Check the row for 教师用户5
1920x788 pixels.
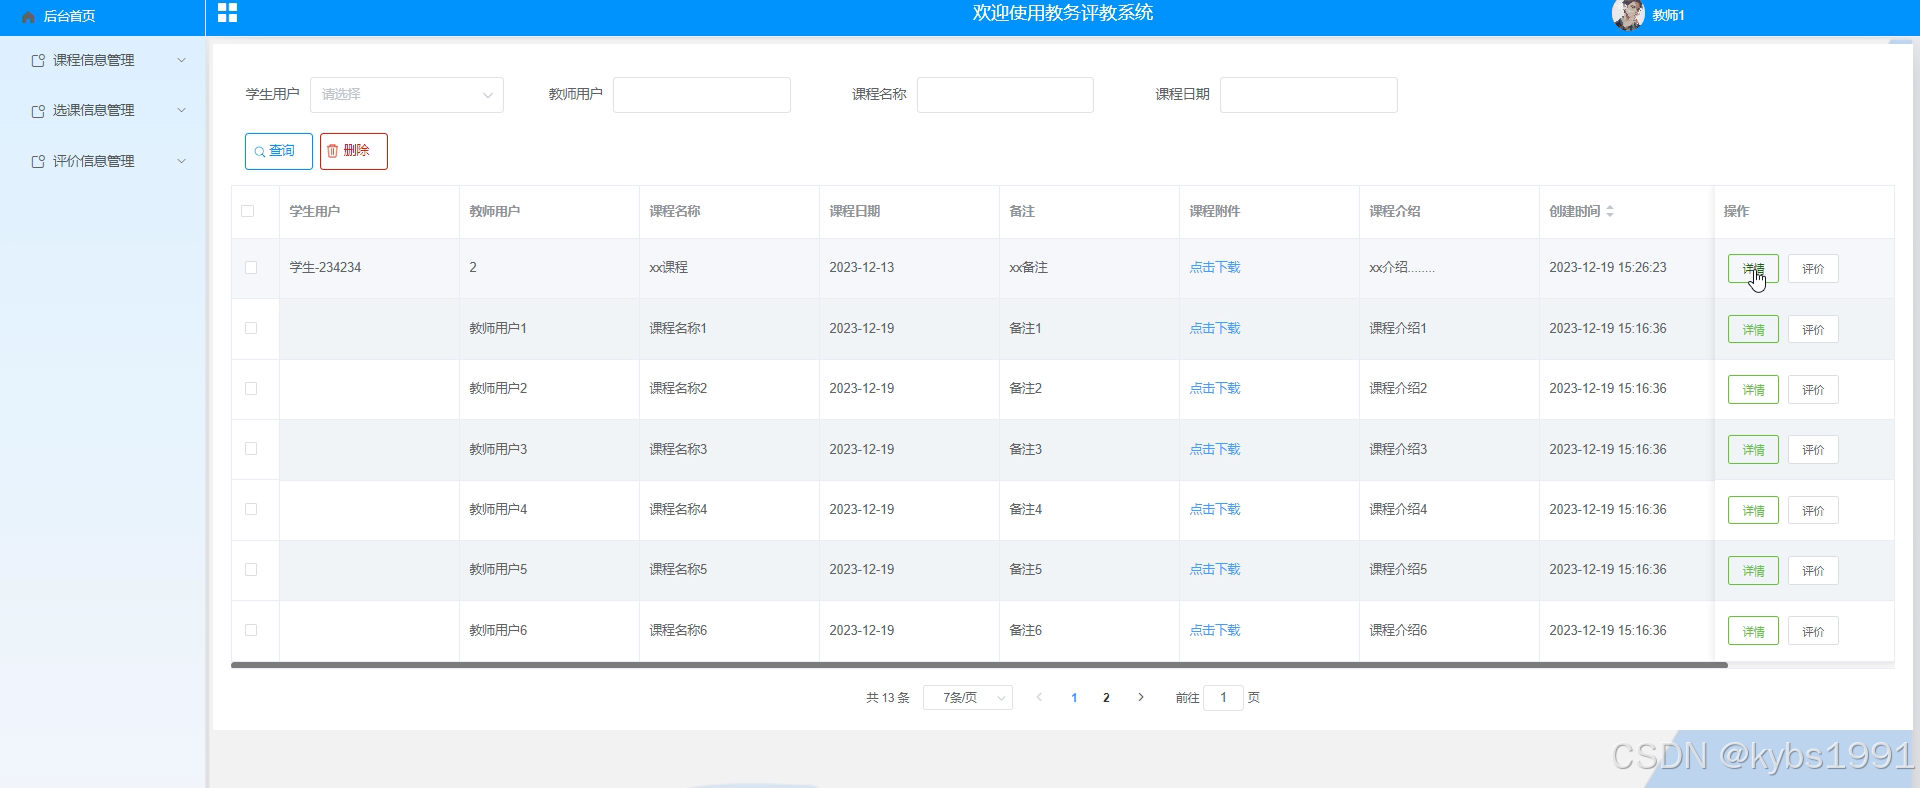coord(251,569)
